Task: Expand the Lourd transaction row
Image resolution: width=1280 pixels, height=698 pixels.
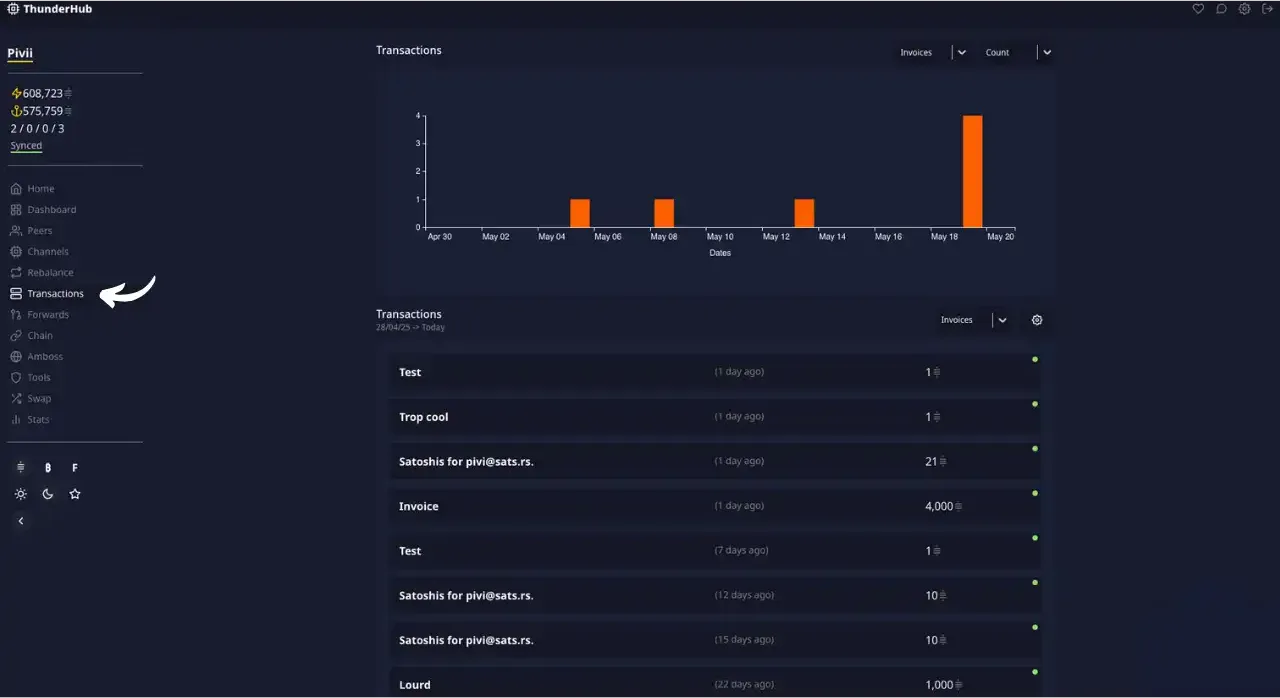Action: pyautogui.click(x=715, y=683)
